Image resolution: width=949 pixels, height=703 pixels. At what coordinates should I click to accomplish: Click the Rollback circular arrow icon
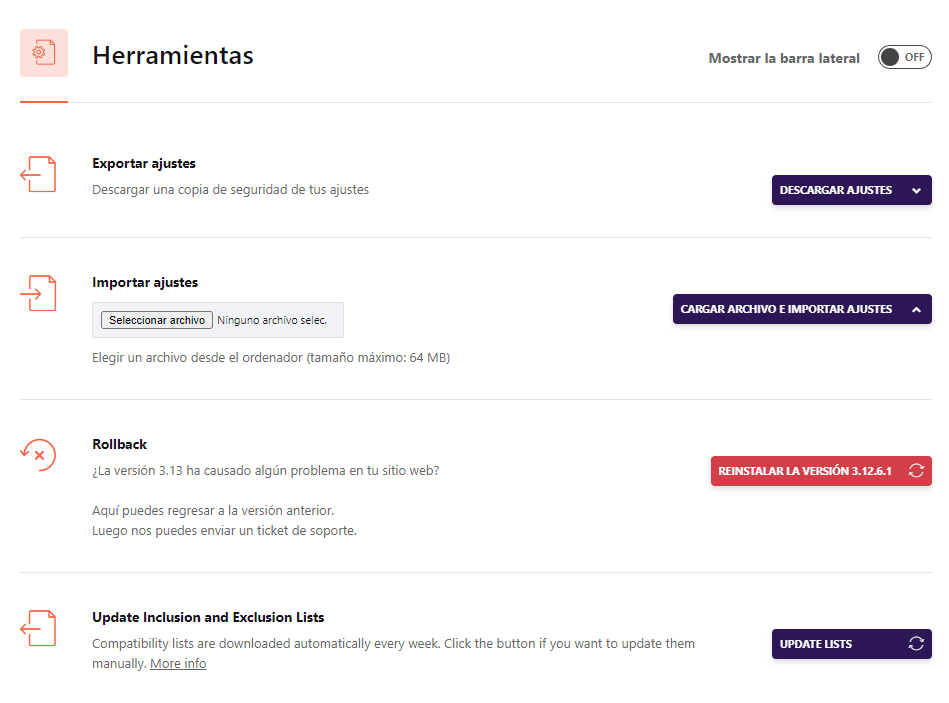coord(38,455)
